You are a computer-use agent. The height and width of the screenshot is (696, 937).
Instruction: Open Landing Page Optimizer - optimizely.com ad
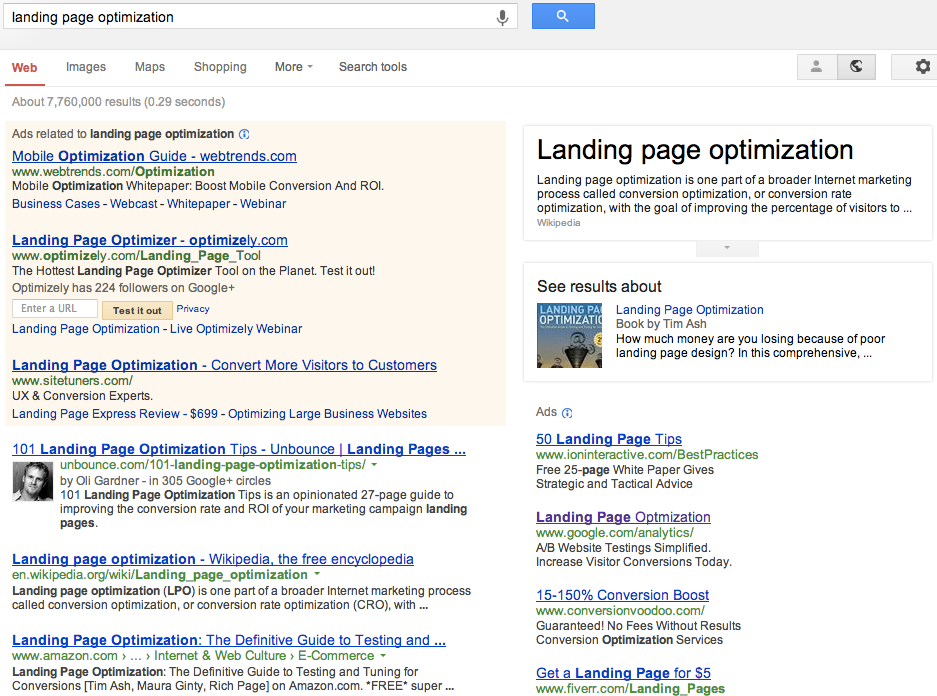149,240
